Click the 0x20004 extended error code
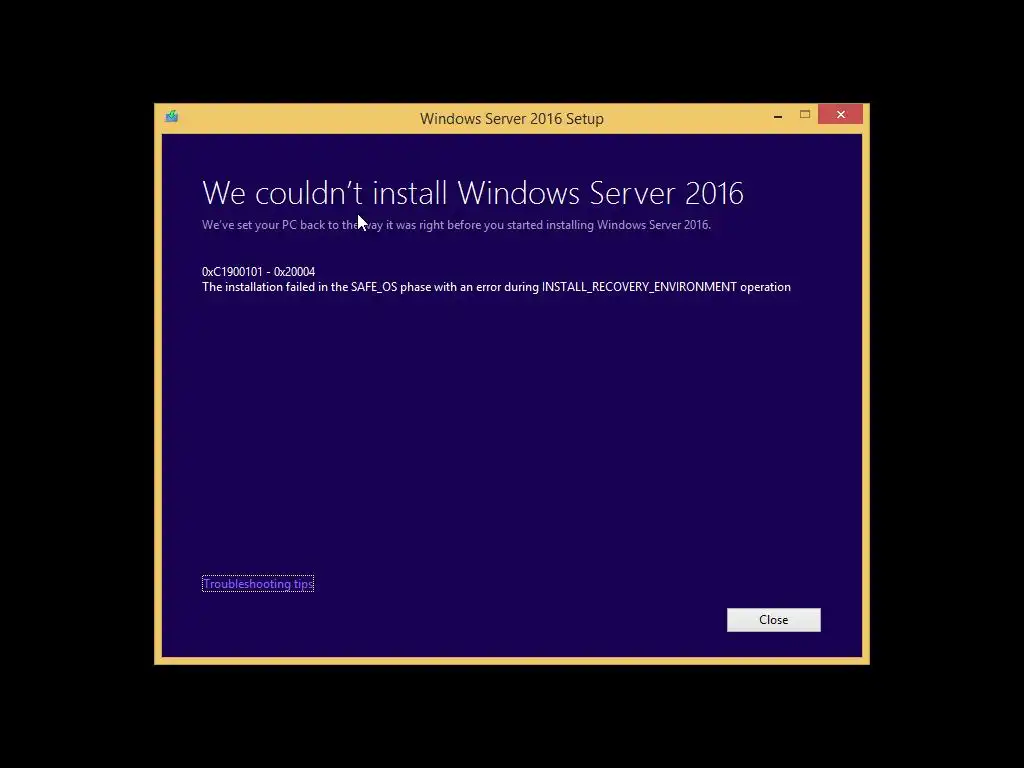The height and width of the screenshot is (768, 1024). [294, 272]
